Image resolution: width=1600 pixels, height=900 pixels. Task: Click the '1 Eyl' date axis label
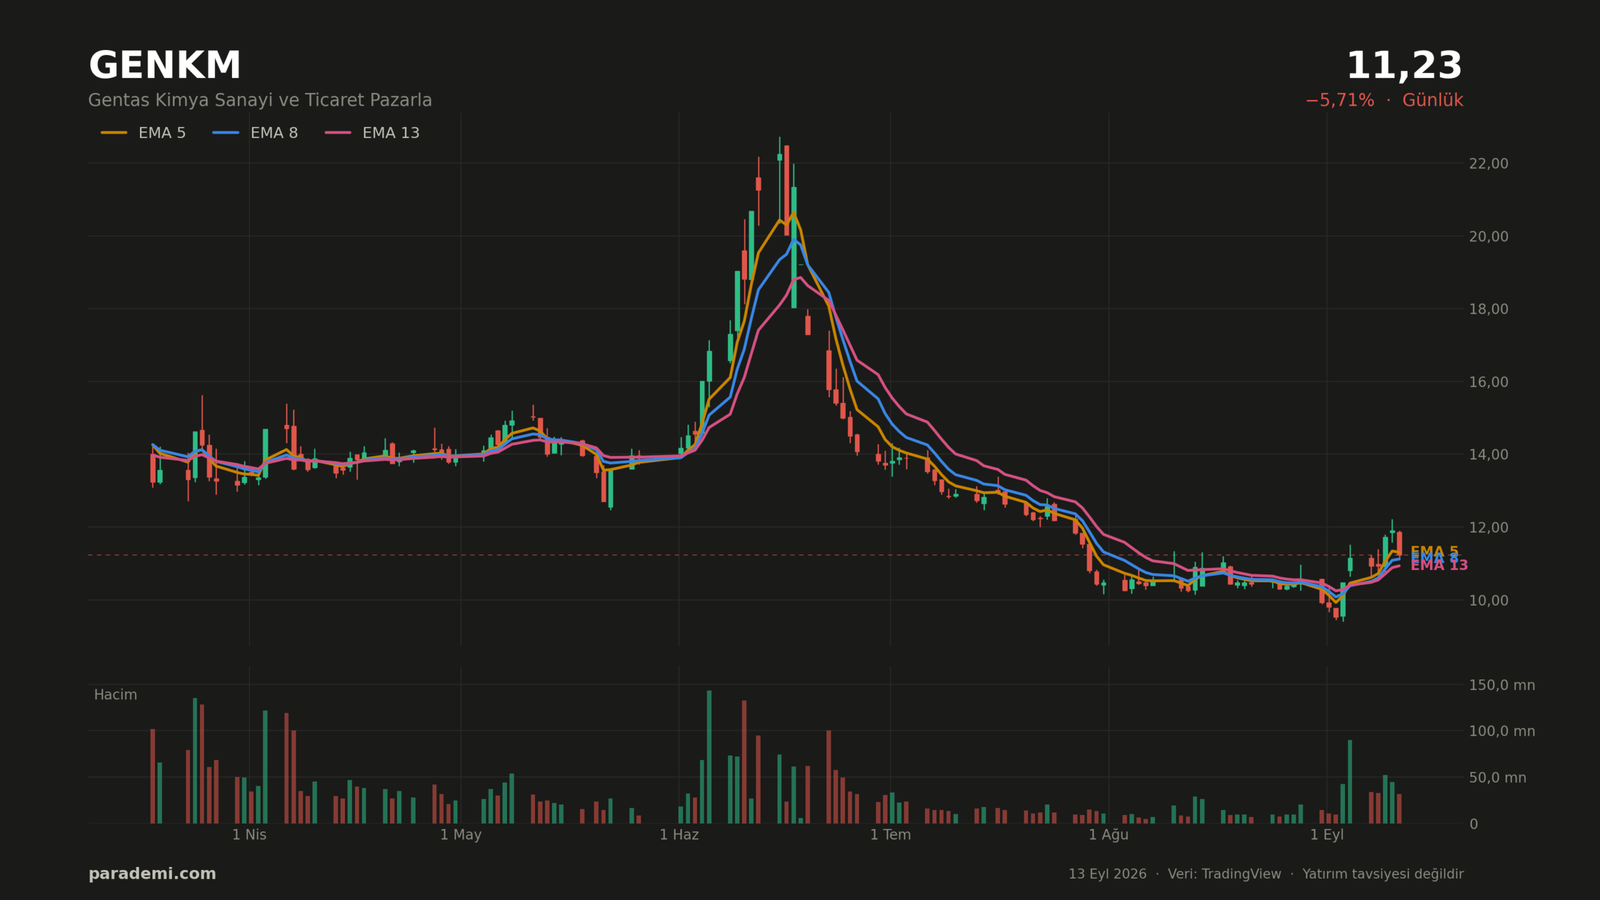click(x=1327, y=835)
